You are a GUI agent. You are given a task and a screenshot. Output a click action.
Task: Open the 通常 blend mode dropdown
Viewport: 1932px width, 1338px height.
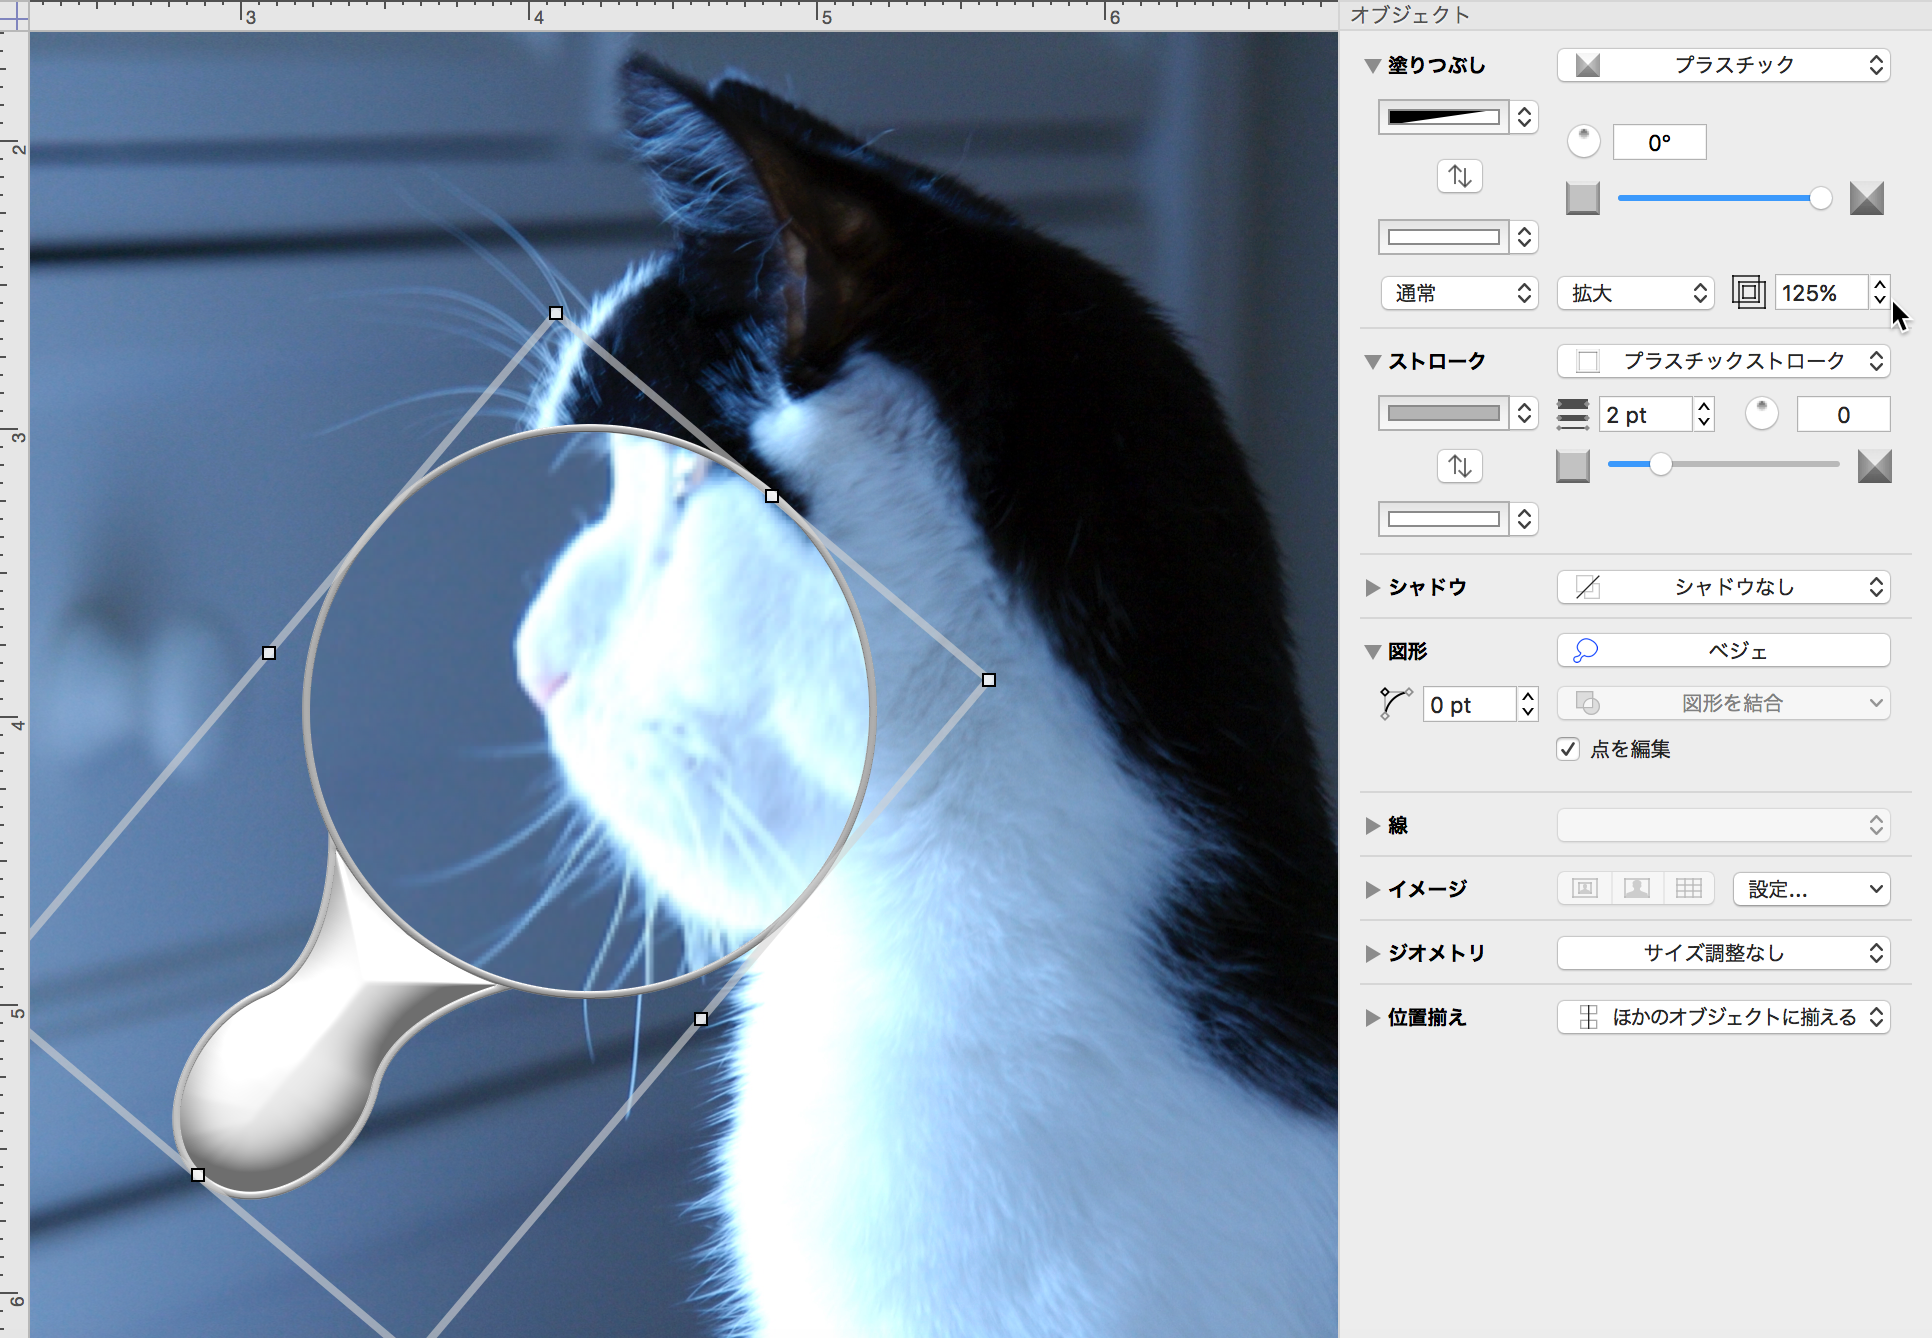tap(1459, 293)
